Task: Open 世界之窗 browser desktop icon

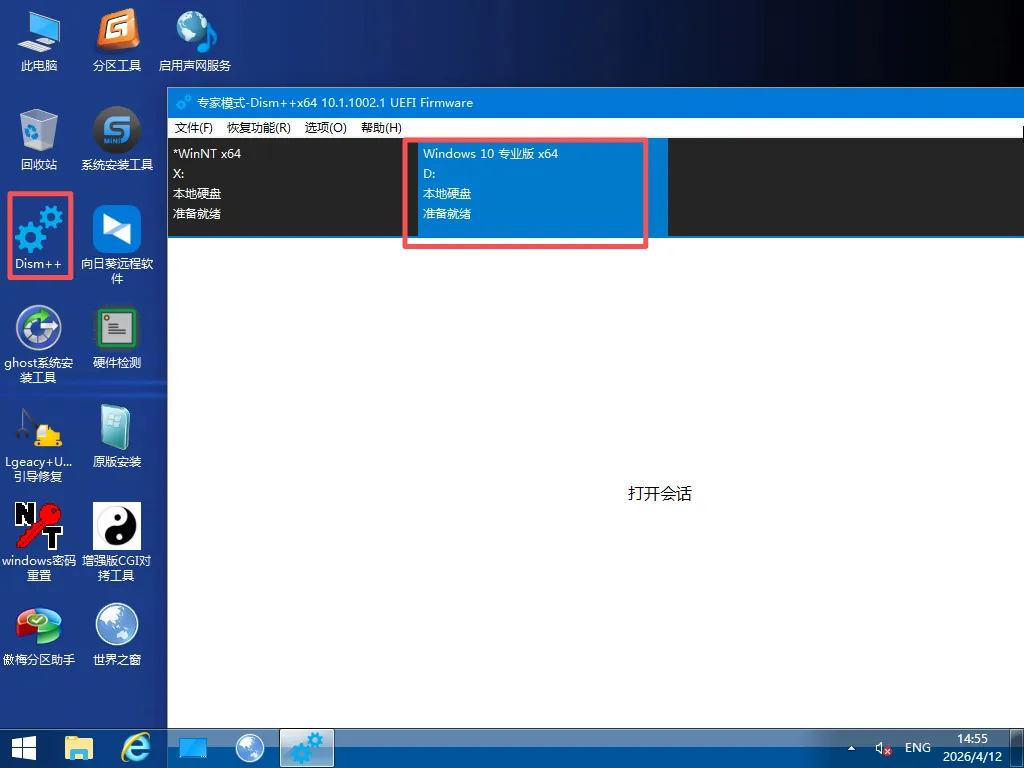Action: click(117, 635)
